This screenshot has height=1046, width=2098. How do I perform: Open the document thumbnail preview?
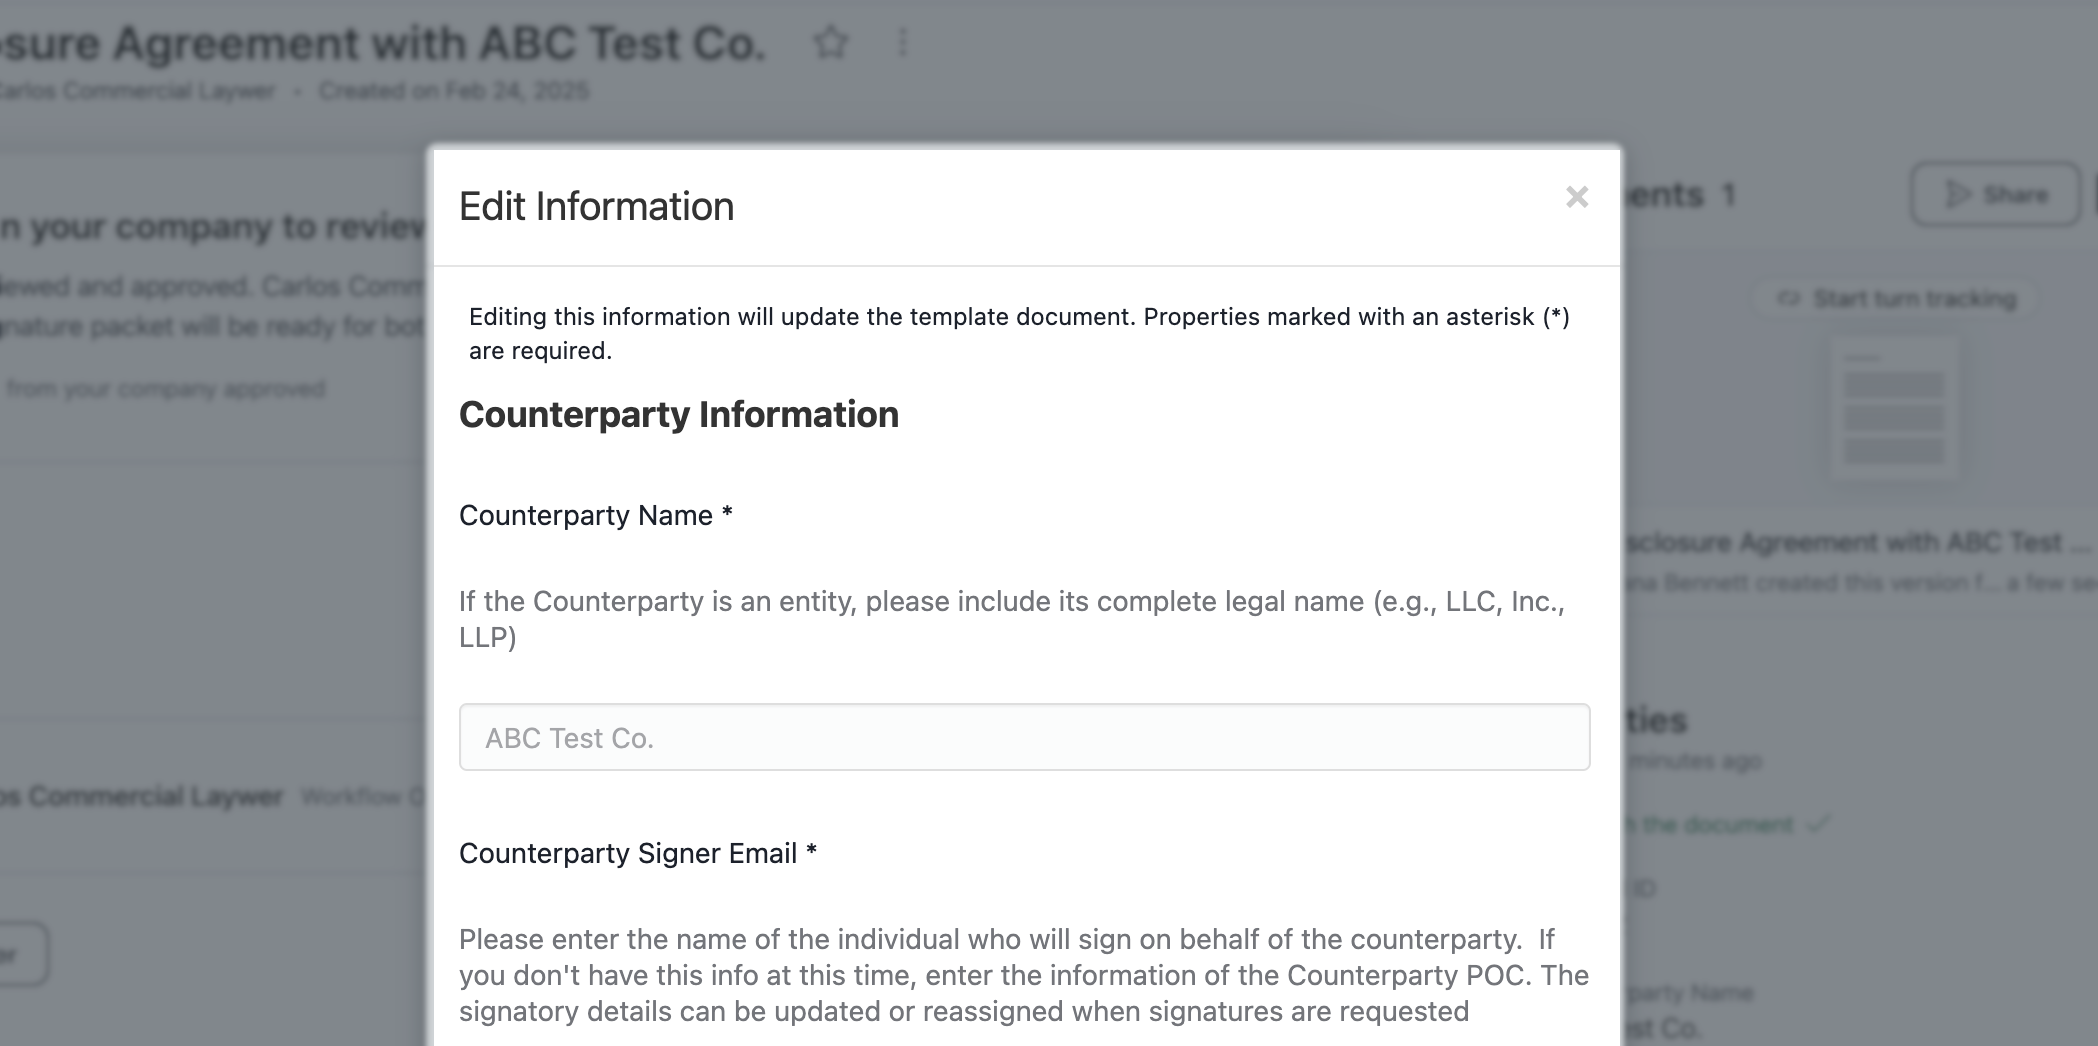1894,412
